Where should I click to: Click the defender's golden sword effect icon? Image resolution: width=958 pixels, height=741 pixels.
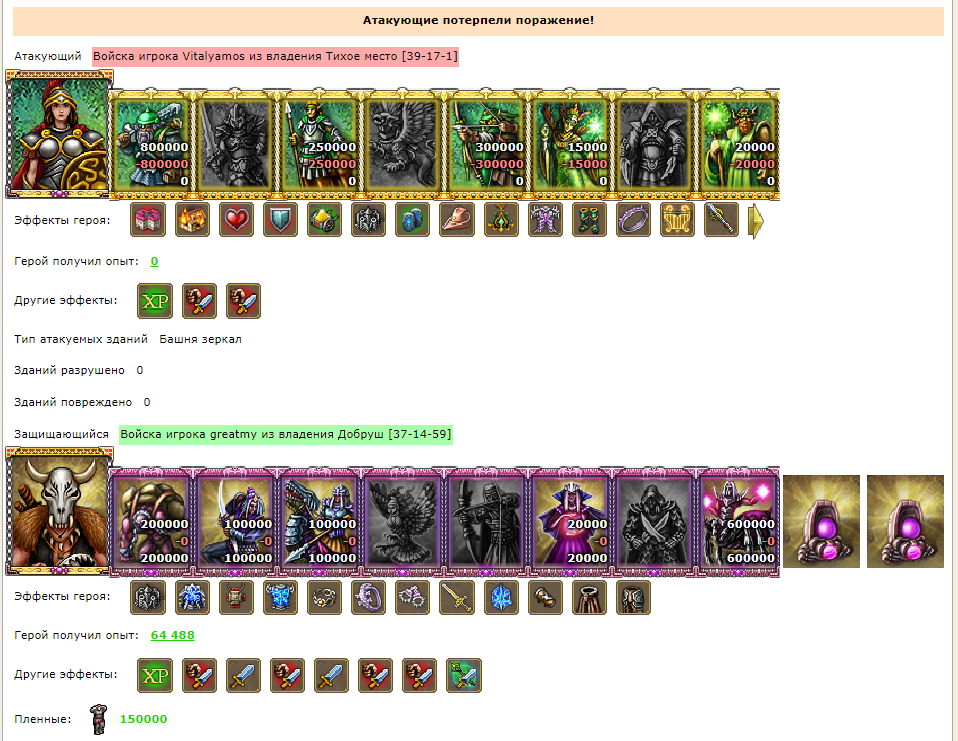click(456, 597)
